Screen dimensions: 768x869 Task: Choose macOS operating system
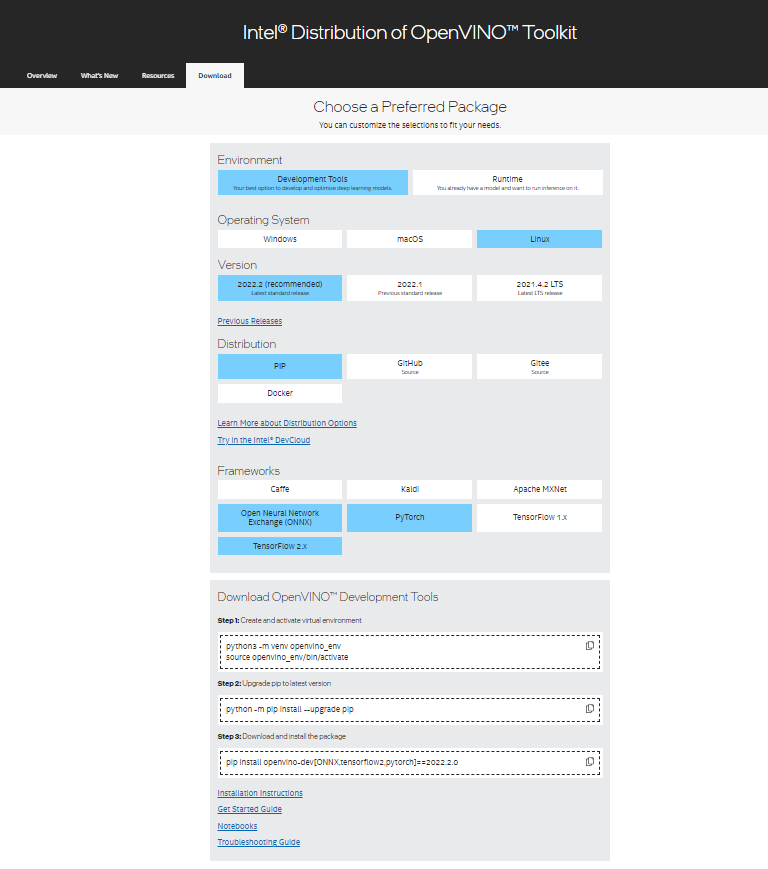(409, 239)
